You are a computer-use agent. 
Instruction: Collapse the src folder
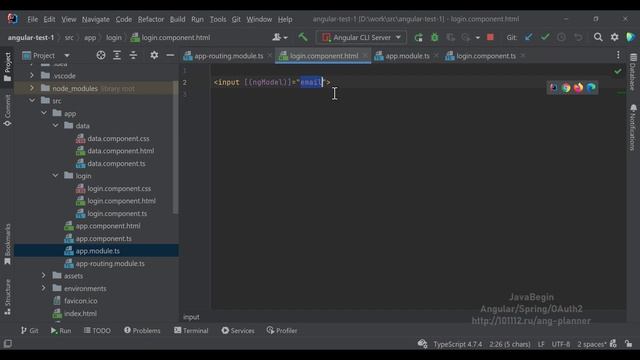(32, 100)
